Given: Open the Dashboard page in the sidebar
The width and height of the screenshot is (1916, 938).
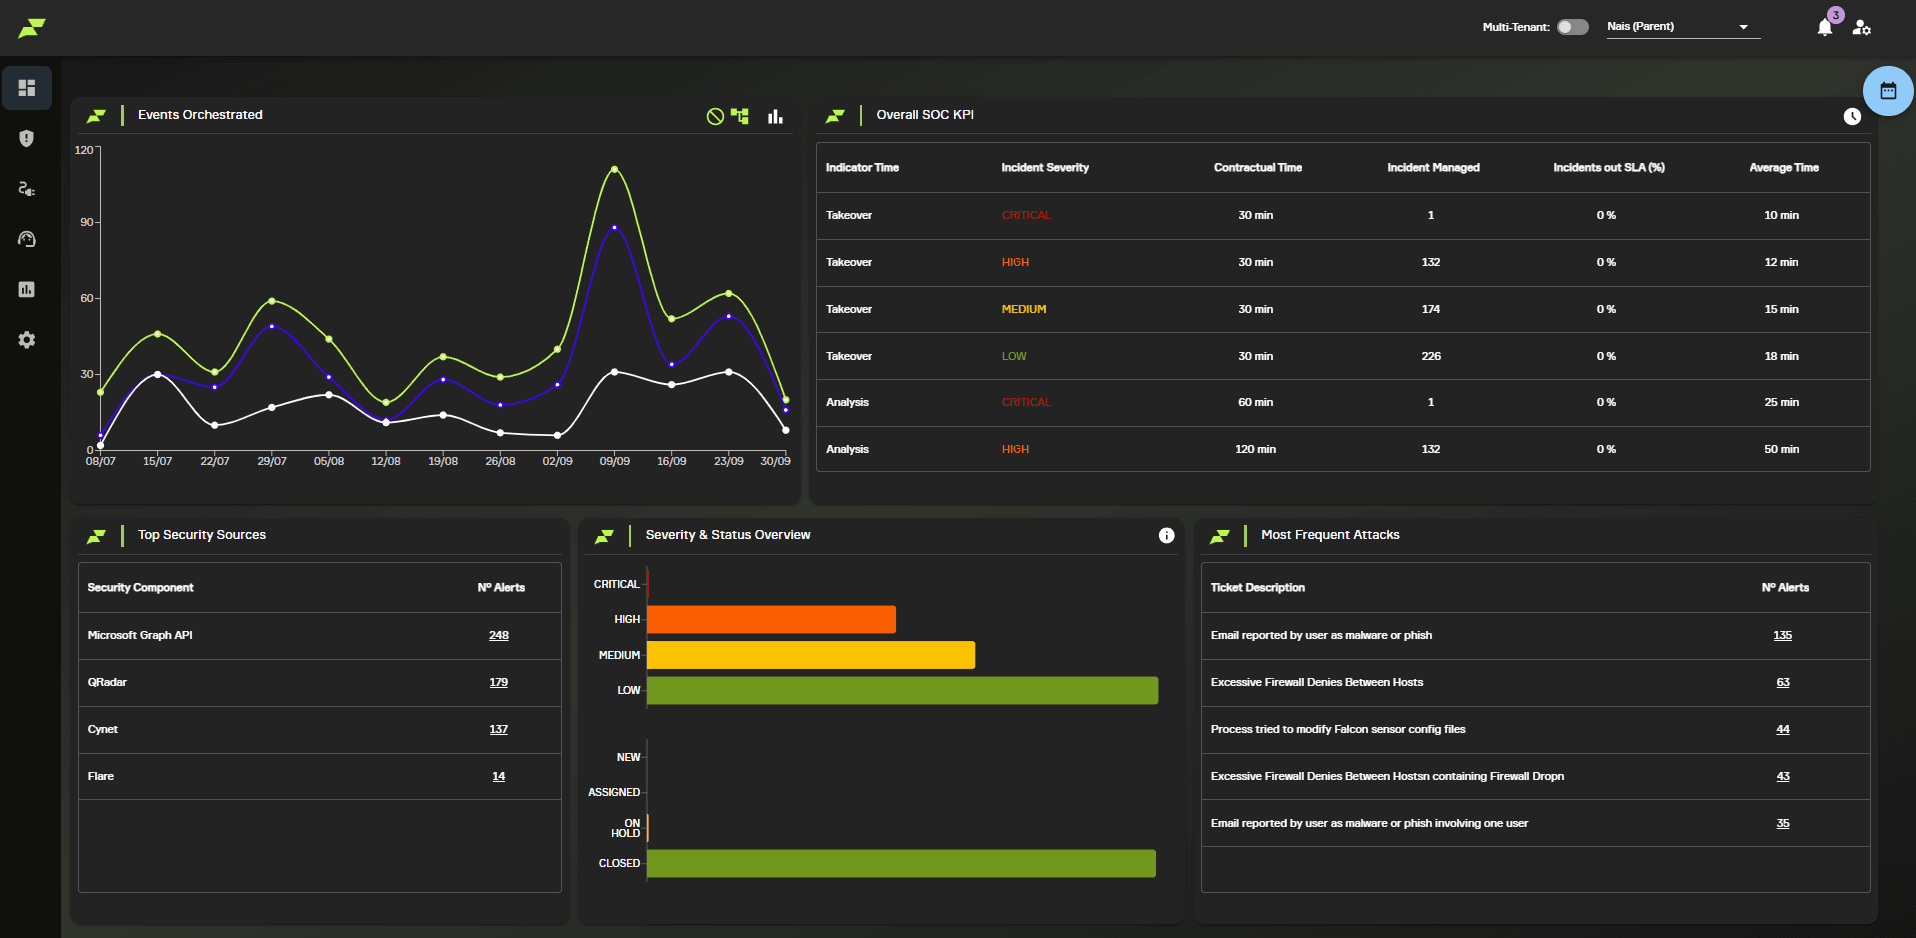Looking at the screenshot, I should tap(27, 88).
